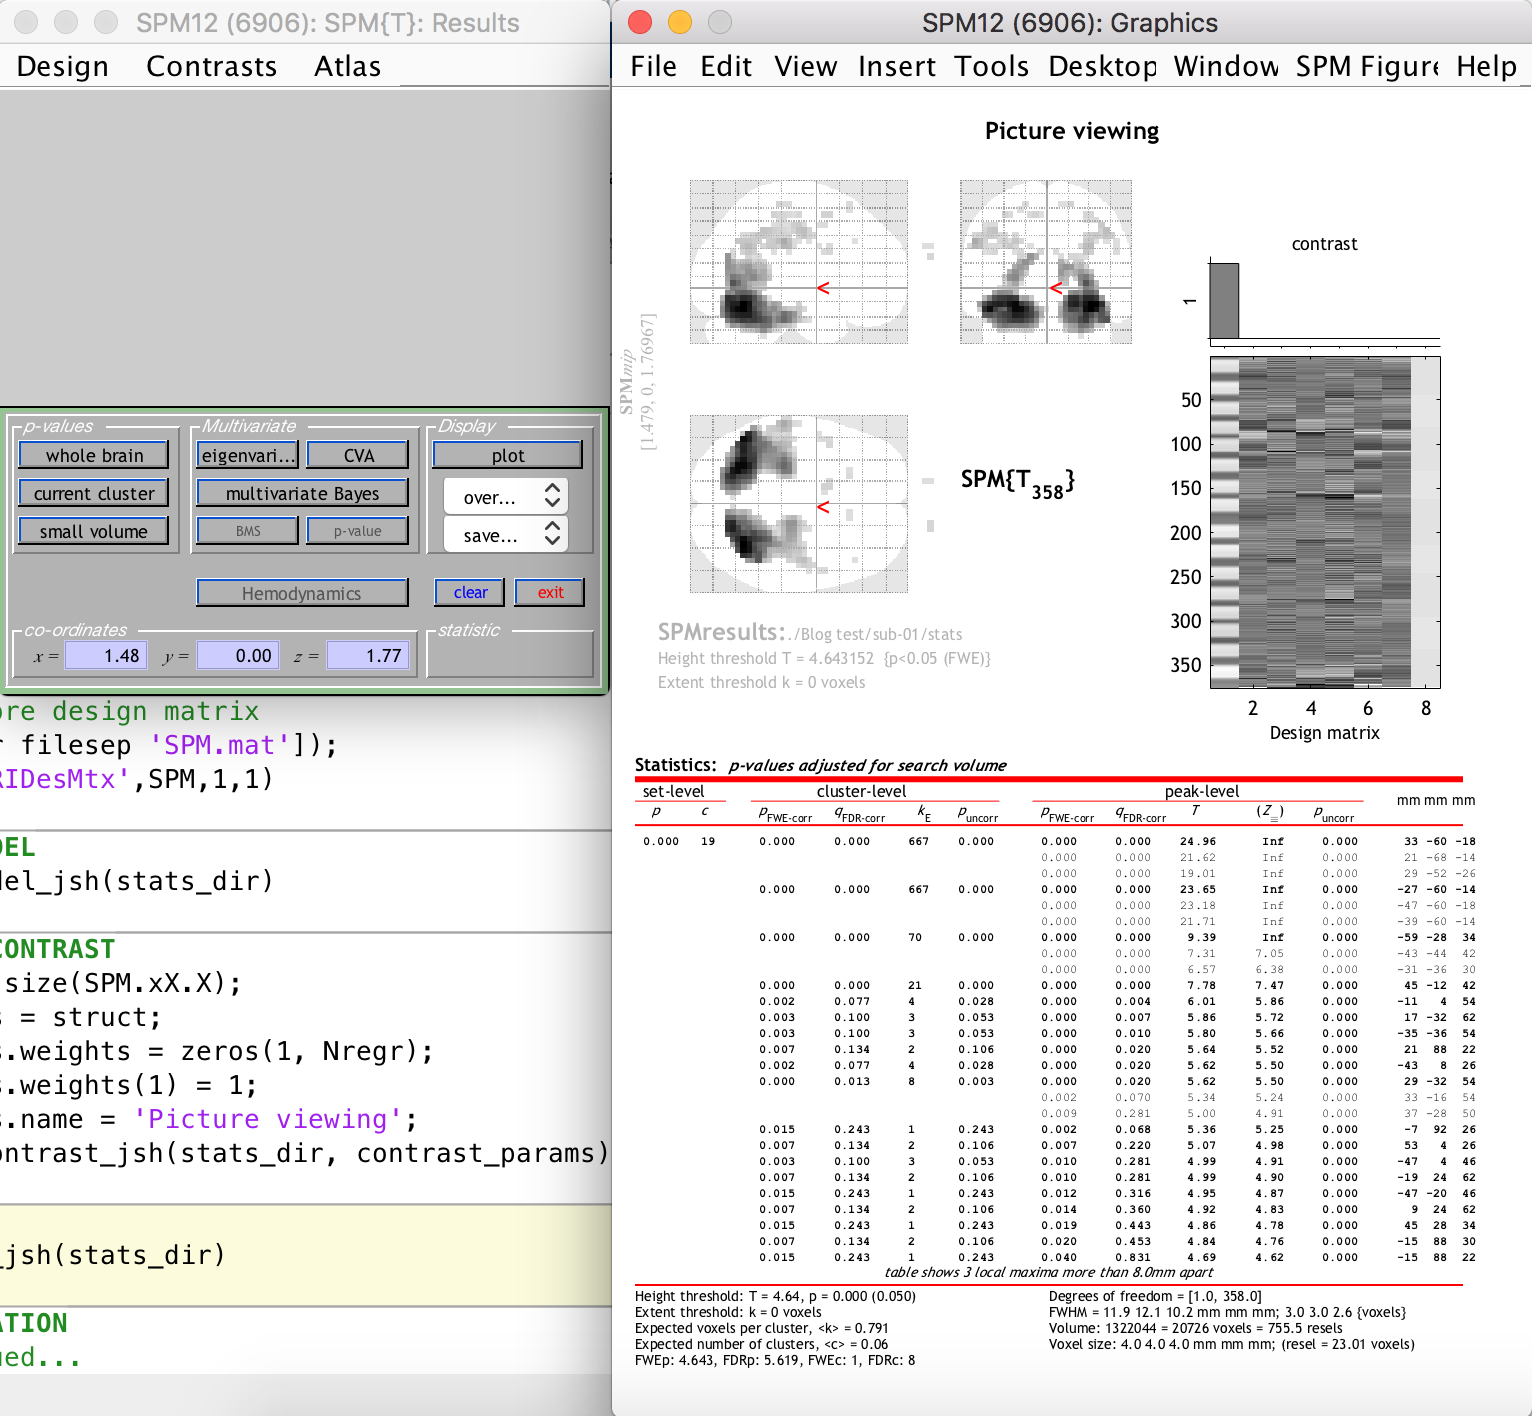1532x1416 pixels.
Task: Click the plot button
Action: pos(508,455)
